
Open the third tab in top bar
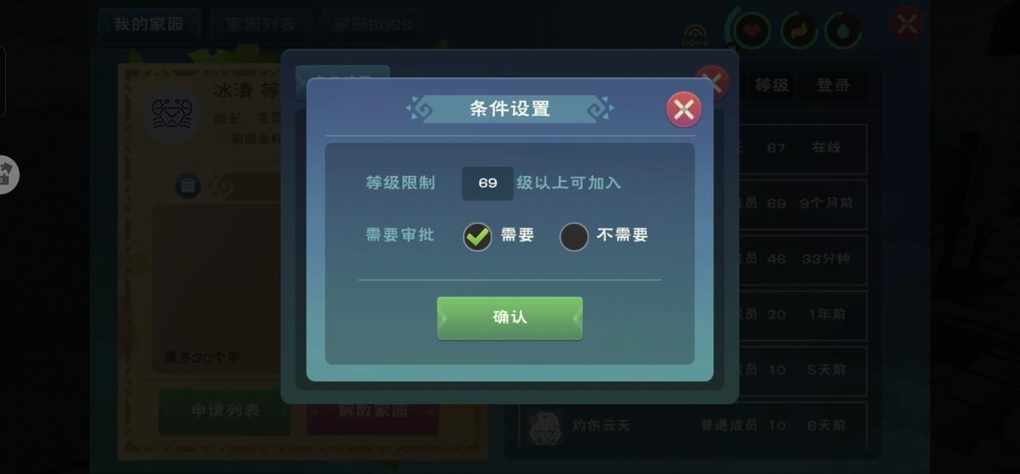tap(371, 25)
